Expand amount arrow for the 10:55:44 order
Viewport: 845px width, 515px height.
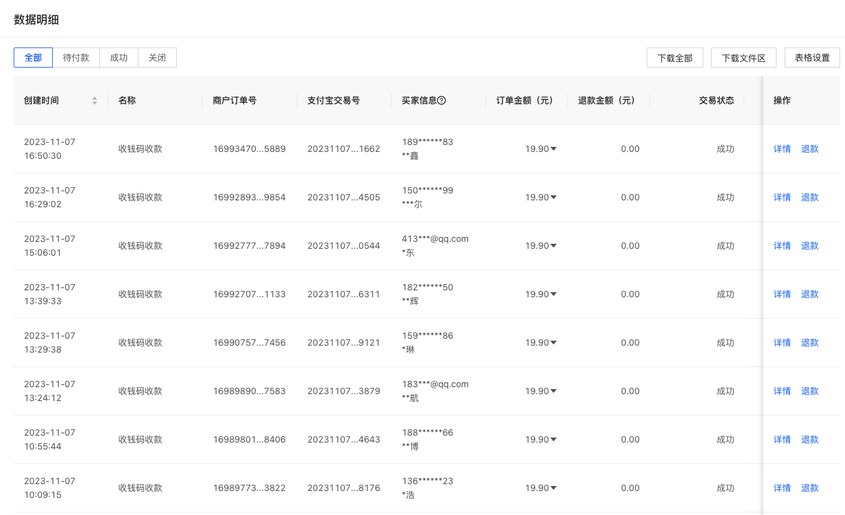(x=553, y=440)
